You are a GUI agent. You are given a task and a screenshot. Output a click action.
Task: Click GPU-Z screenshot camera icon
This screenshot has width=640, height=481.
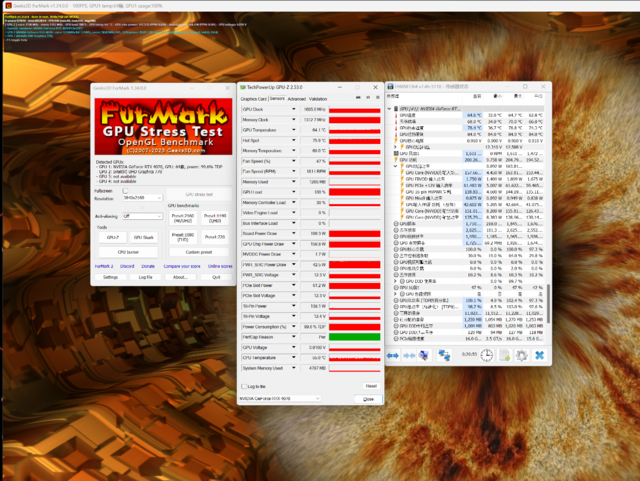tap(358, 98)
